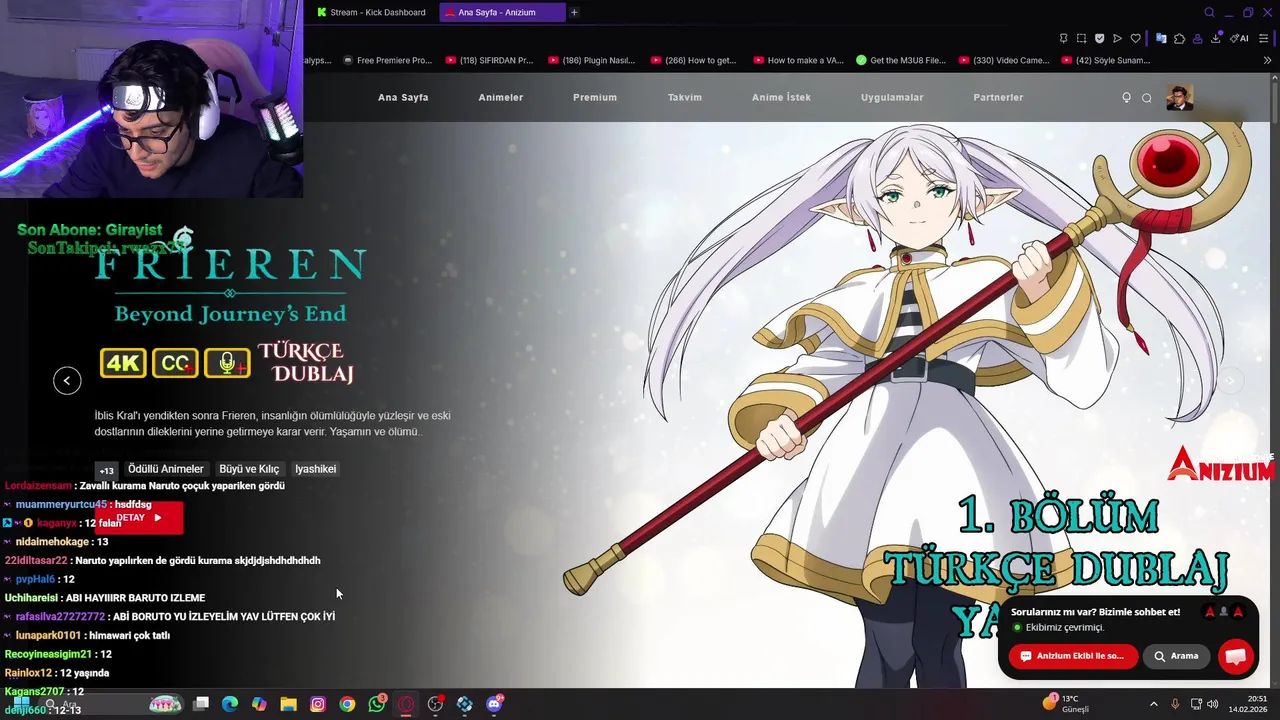Click the red DETAY play button
This screenshot has width=1280, height=720.
pyautogui.click(x=139, y=517)
